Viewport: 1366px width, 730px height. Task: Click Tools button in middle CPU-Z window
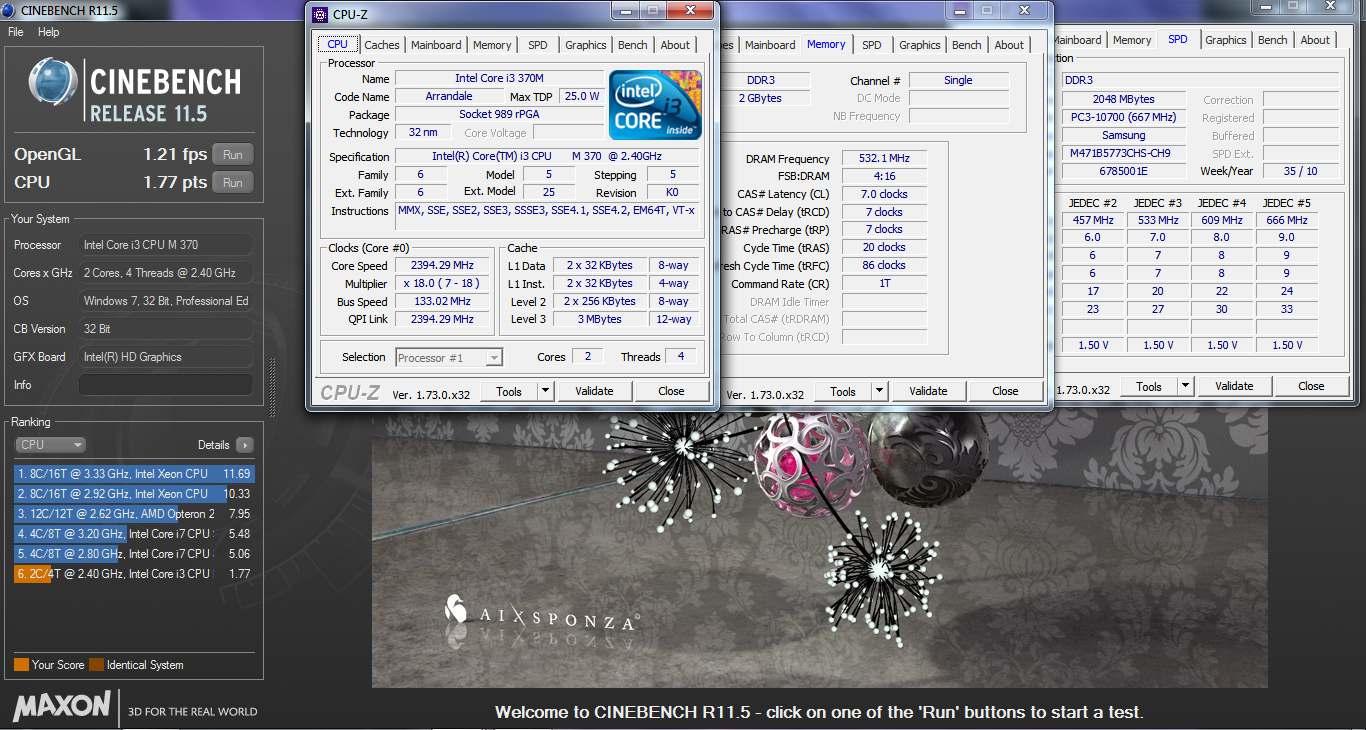[x=843, y=391]
